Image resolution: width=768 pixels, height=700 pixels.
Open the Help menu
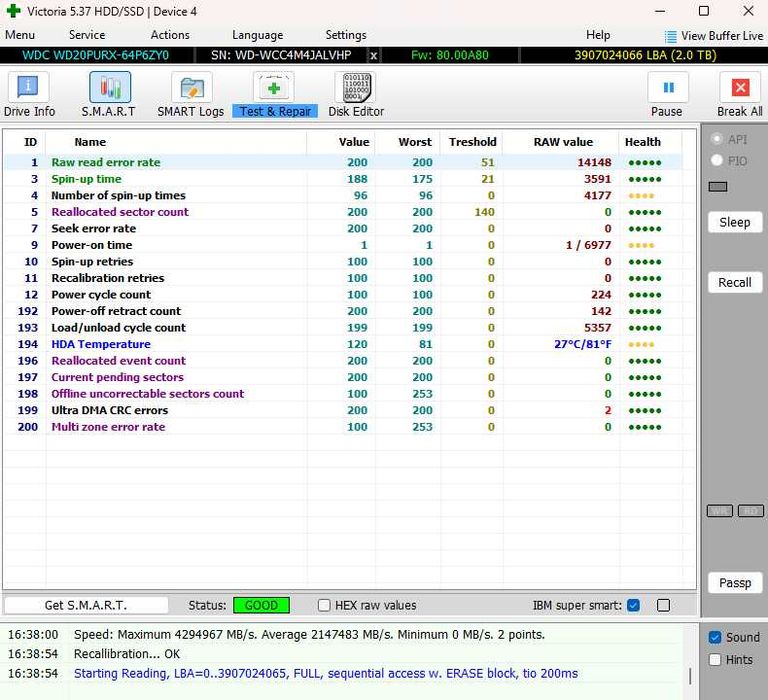pos(598,35)
